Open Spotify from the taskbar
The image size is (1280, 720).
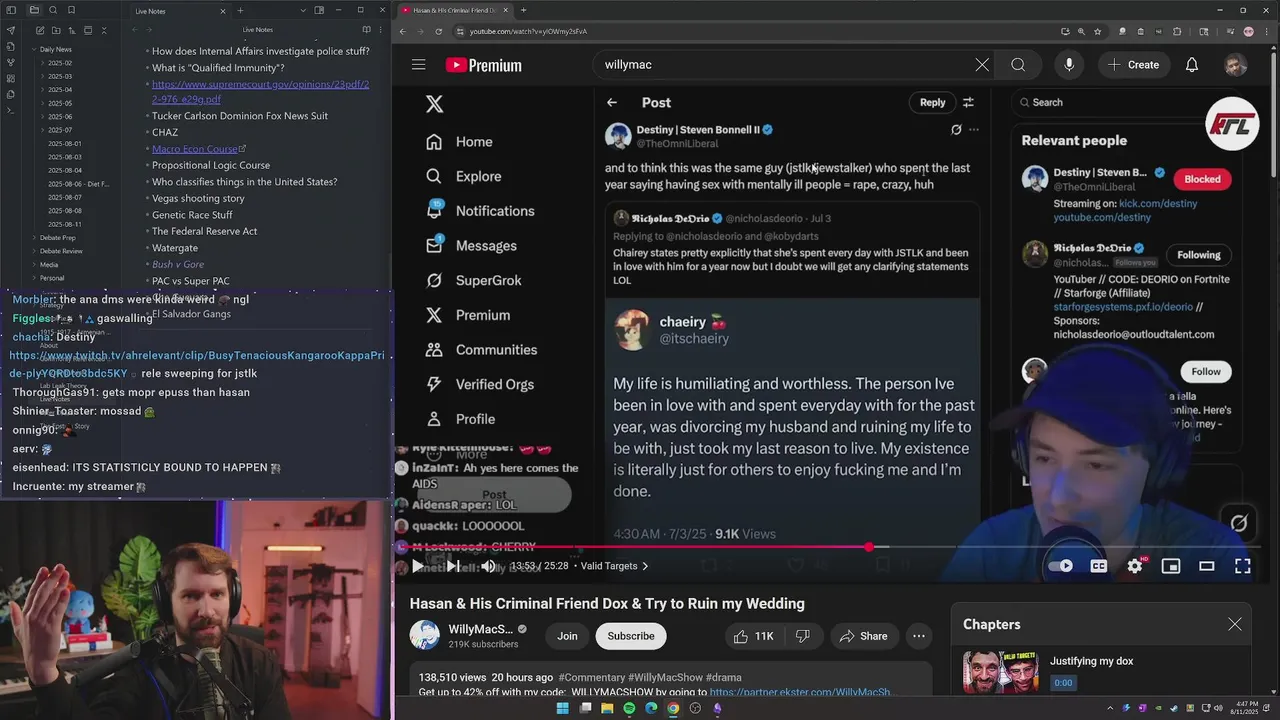tap(629, 708)
